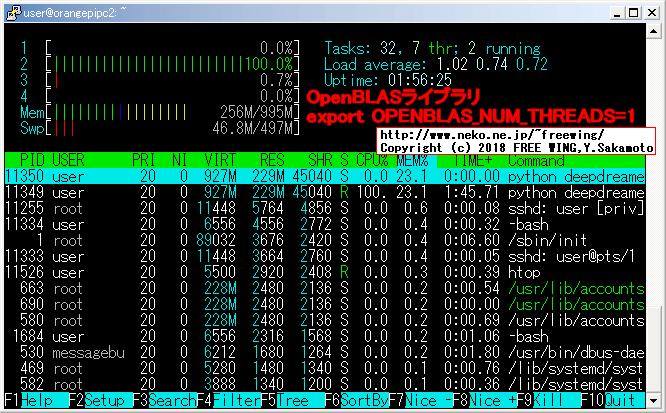Close the PuTTY window
The width and height of the screenshot is (666, 413).
click(x=652, y=13)
